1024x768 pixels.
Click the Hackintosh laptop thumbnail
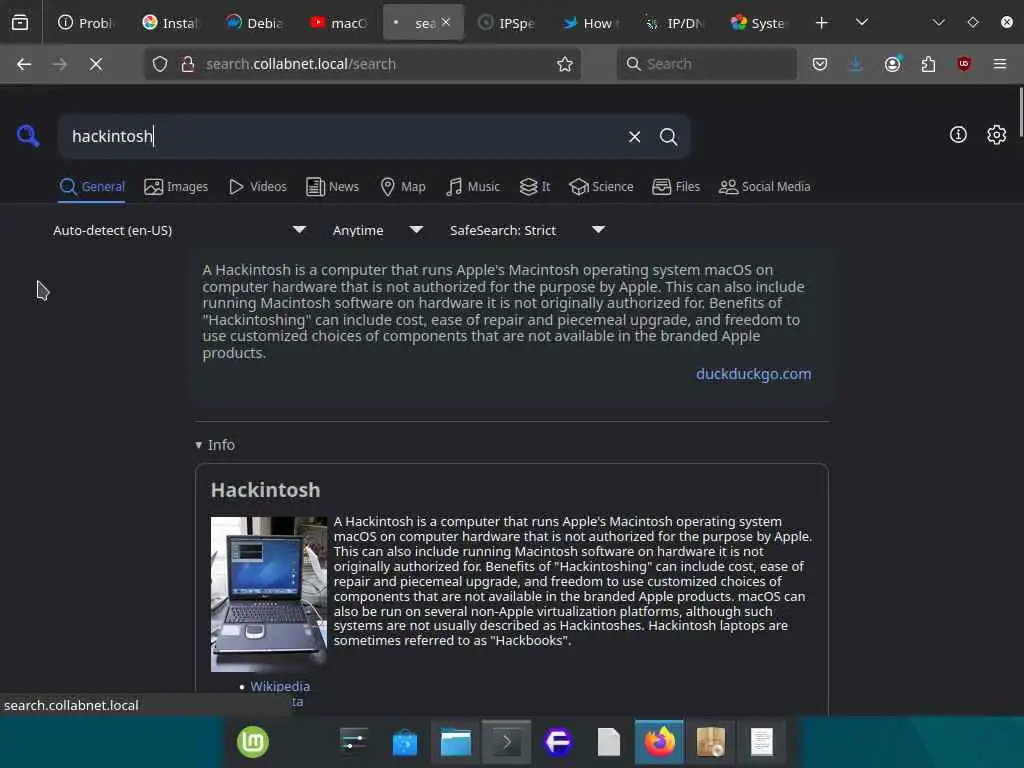point(268,594)
